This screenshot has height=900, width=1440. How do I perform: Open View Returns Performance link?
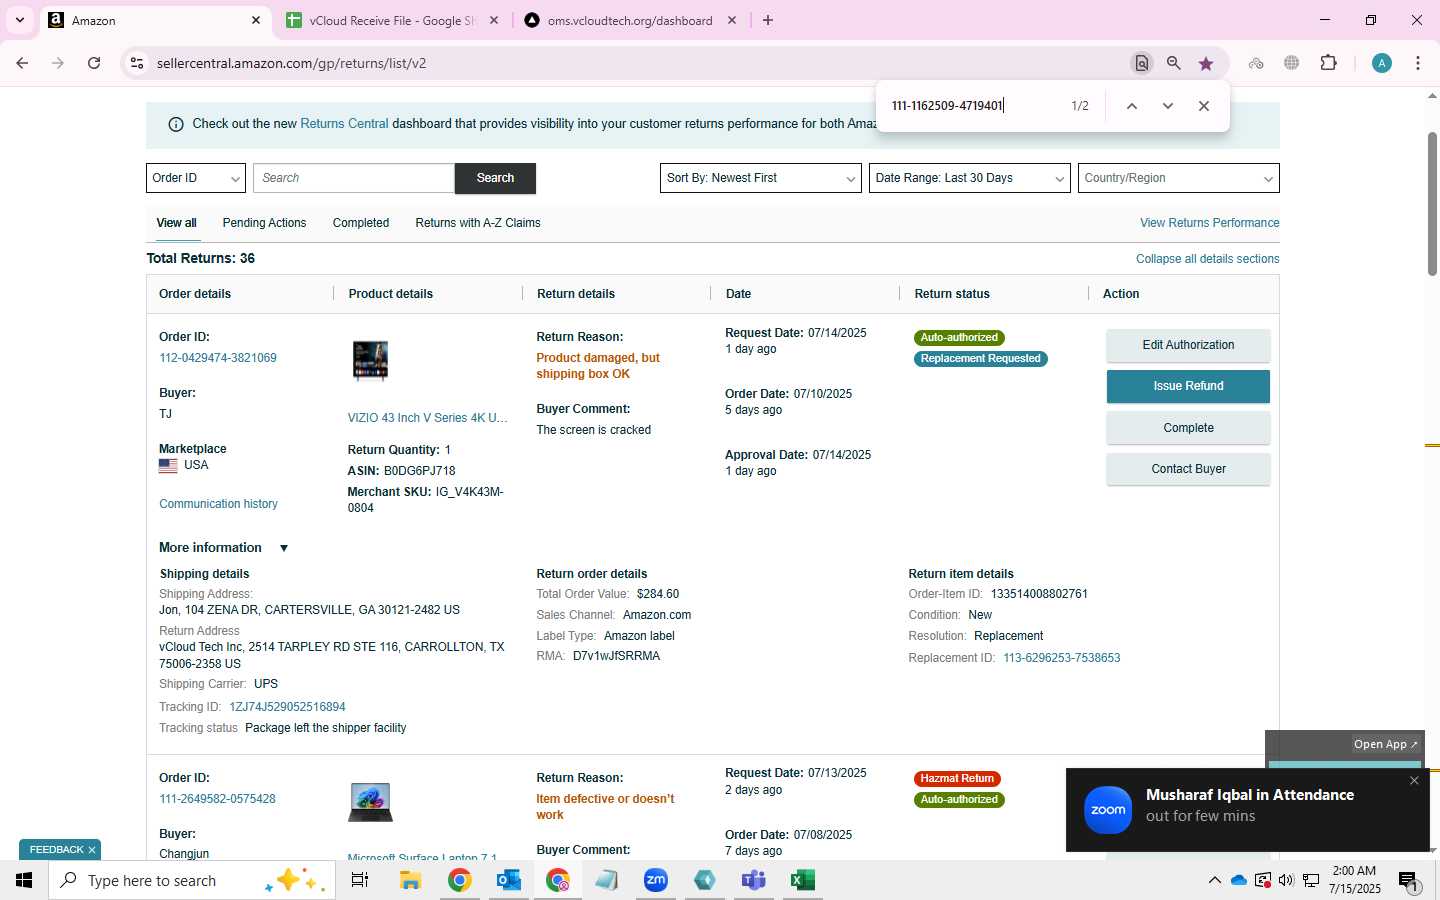(1209, 223)
